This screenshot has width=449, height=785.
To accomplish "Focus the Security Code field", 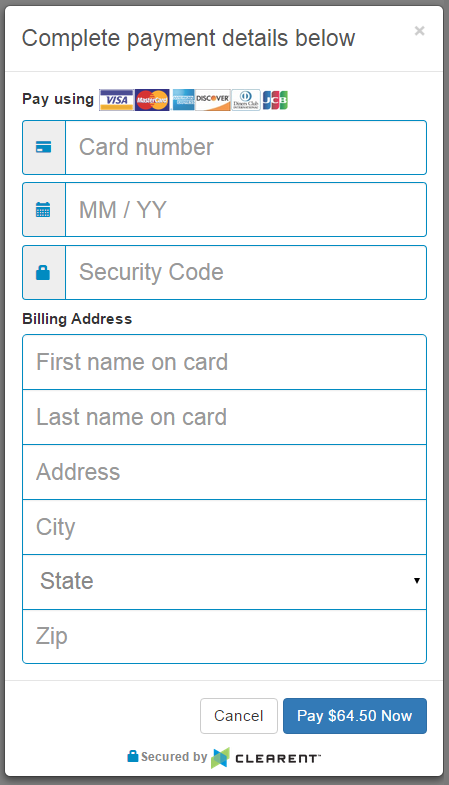I will (246, 272).
